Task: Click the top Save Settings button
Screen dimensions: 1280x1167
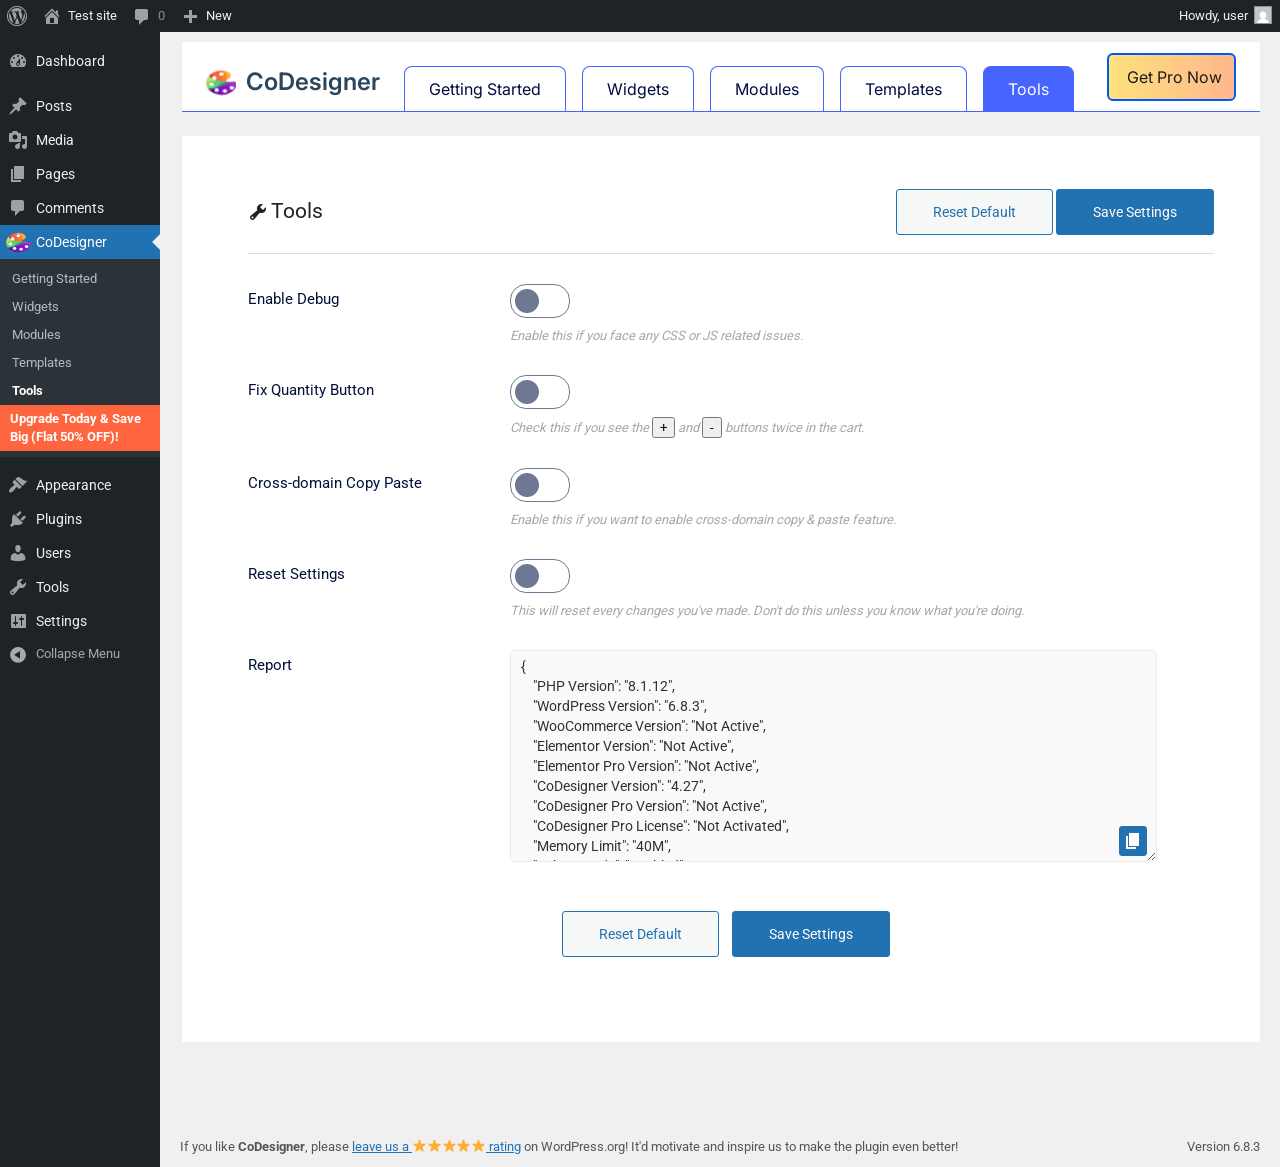Action: (x=1135, y=212)
